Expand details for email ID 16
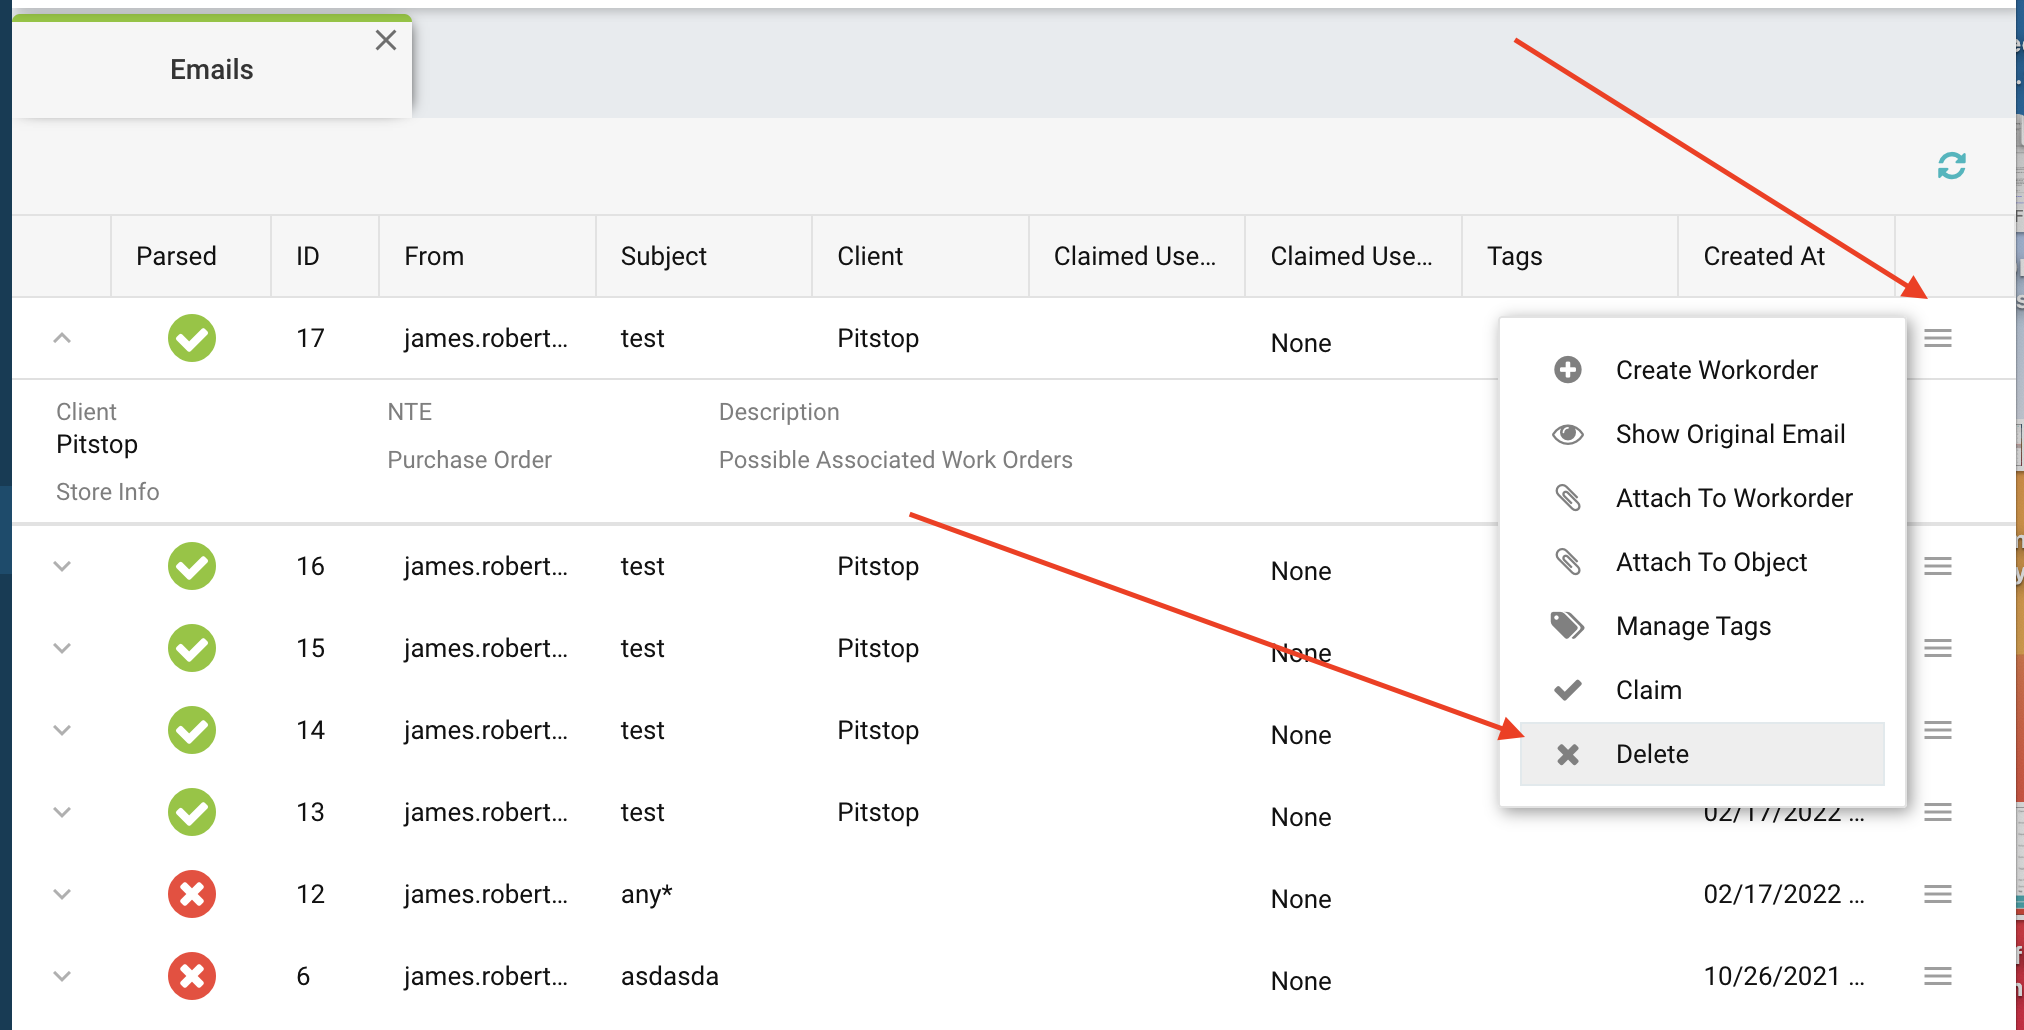 [x=62, y=566]
